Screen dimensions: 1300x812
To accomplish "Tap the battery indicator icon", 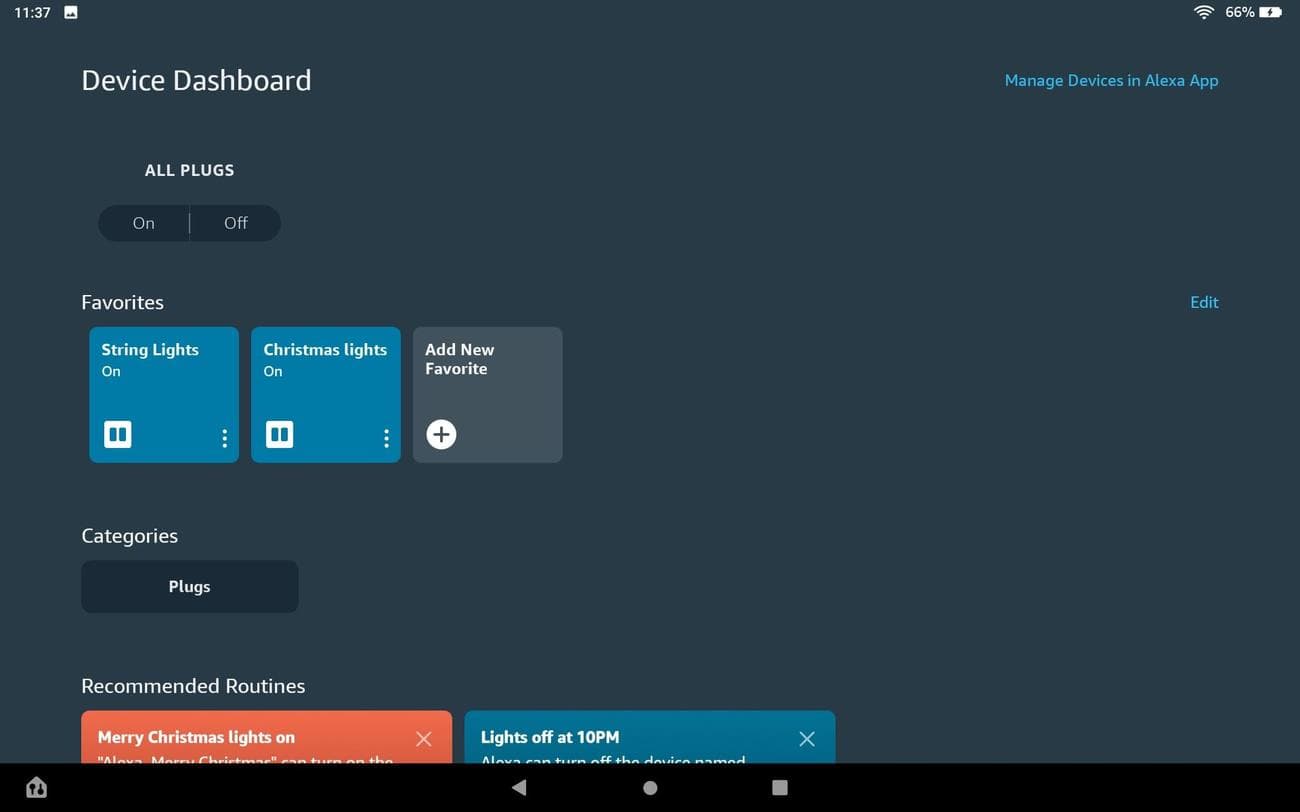I will click(x=1269, y=13).
